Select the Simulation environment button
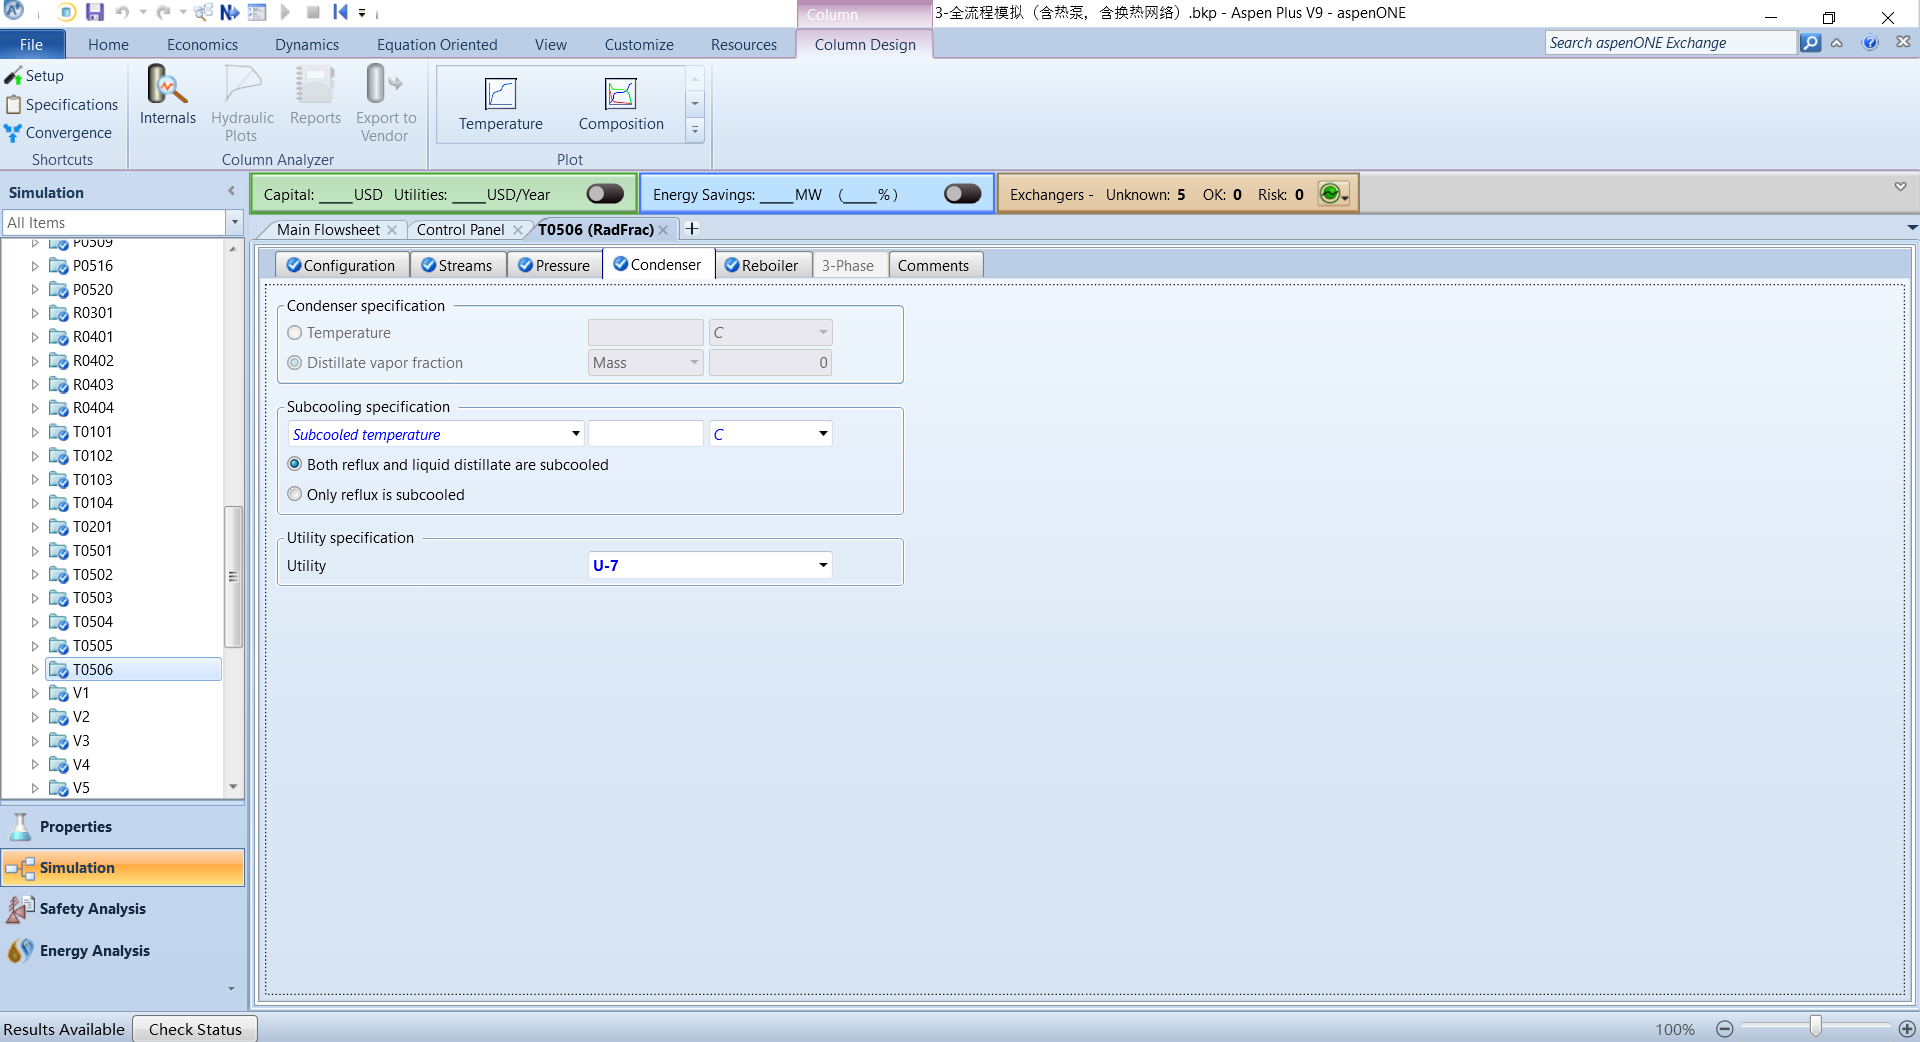Image resolution: width=1920 pixels, height=1042 pixels. 123,868
